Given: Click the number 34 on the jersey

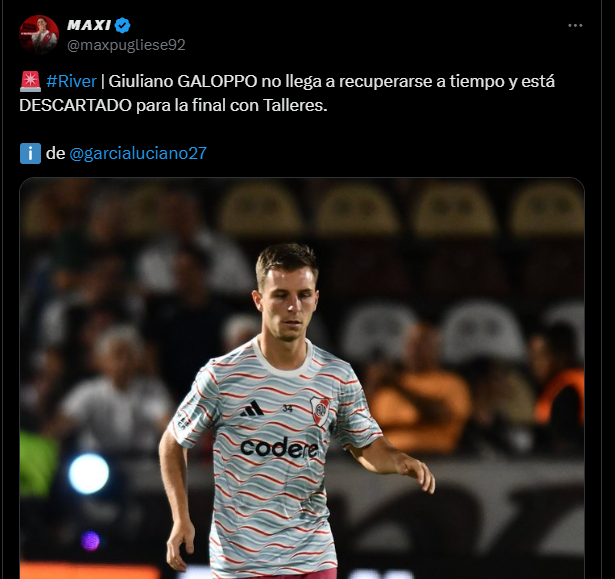Looking at the screenshot, I should (x=287, y=409).
